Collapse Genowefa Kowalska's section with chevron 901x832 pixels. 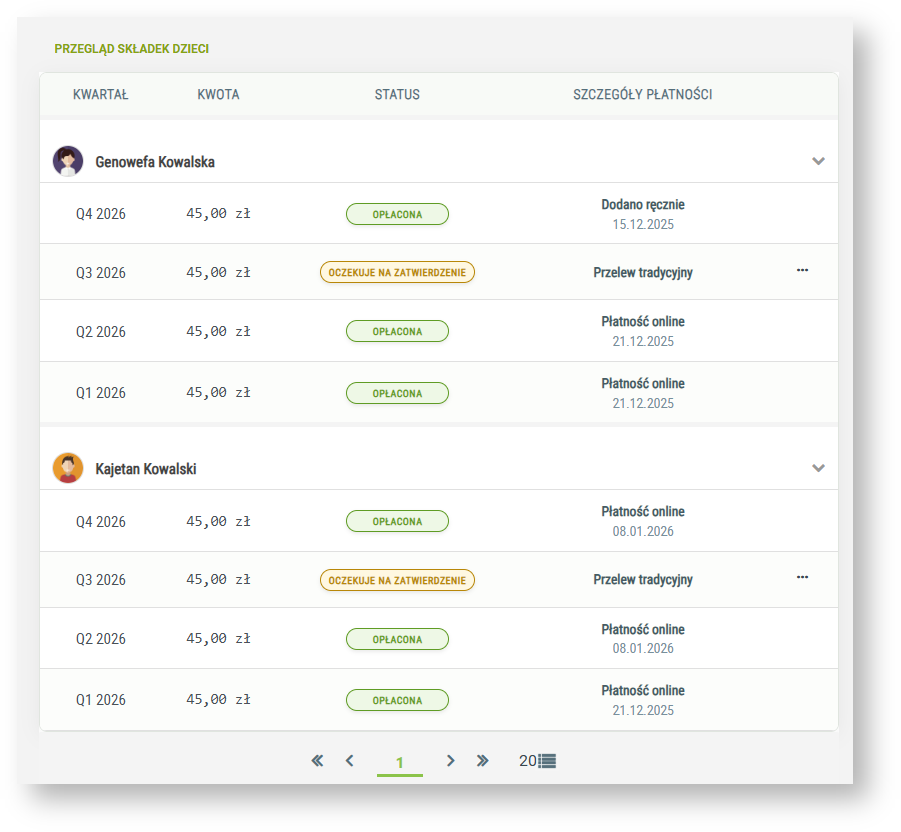818,161
